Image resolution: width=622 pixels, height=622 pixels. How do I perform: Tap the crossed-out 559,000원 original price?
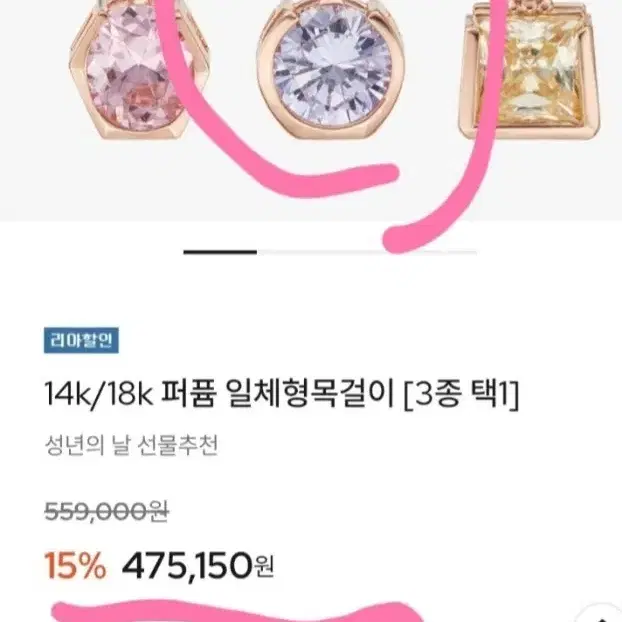[x=107, y=511]
